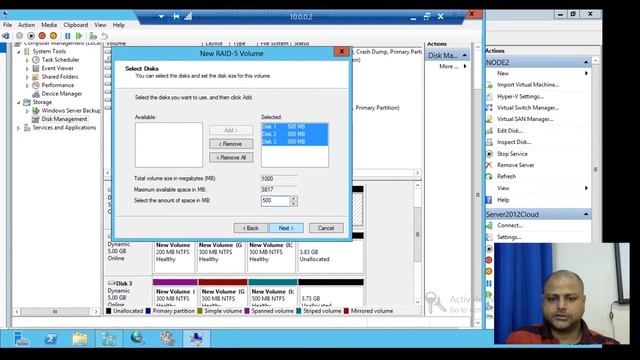Image resolution: width=640 pixels, height=360 pixels.
Task: Click Help icon in Hyper-V Actions
Action: 489,200
